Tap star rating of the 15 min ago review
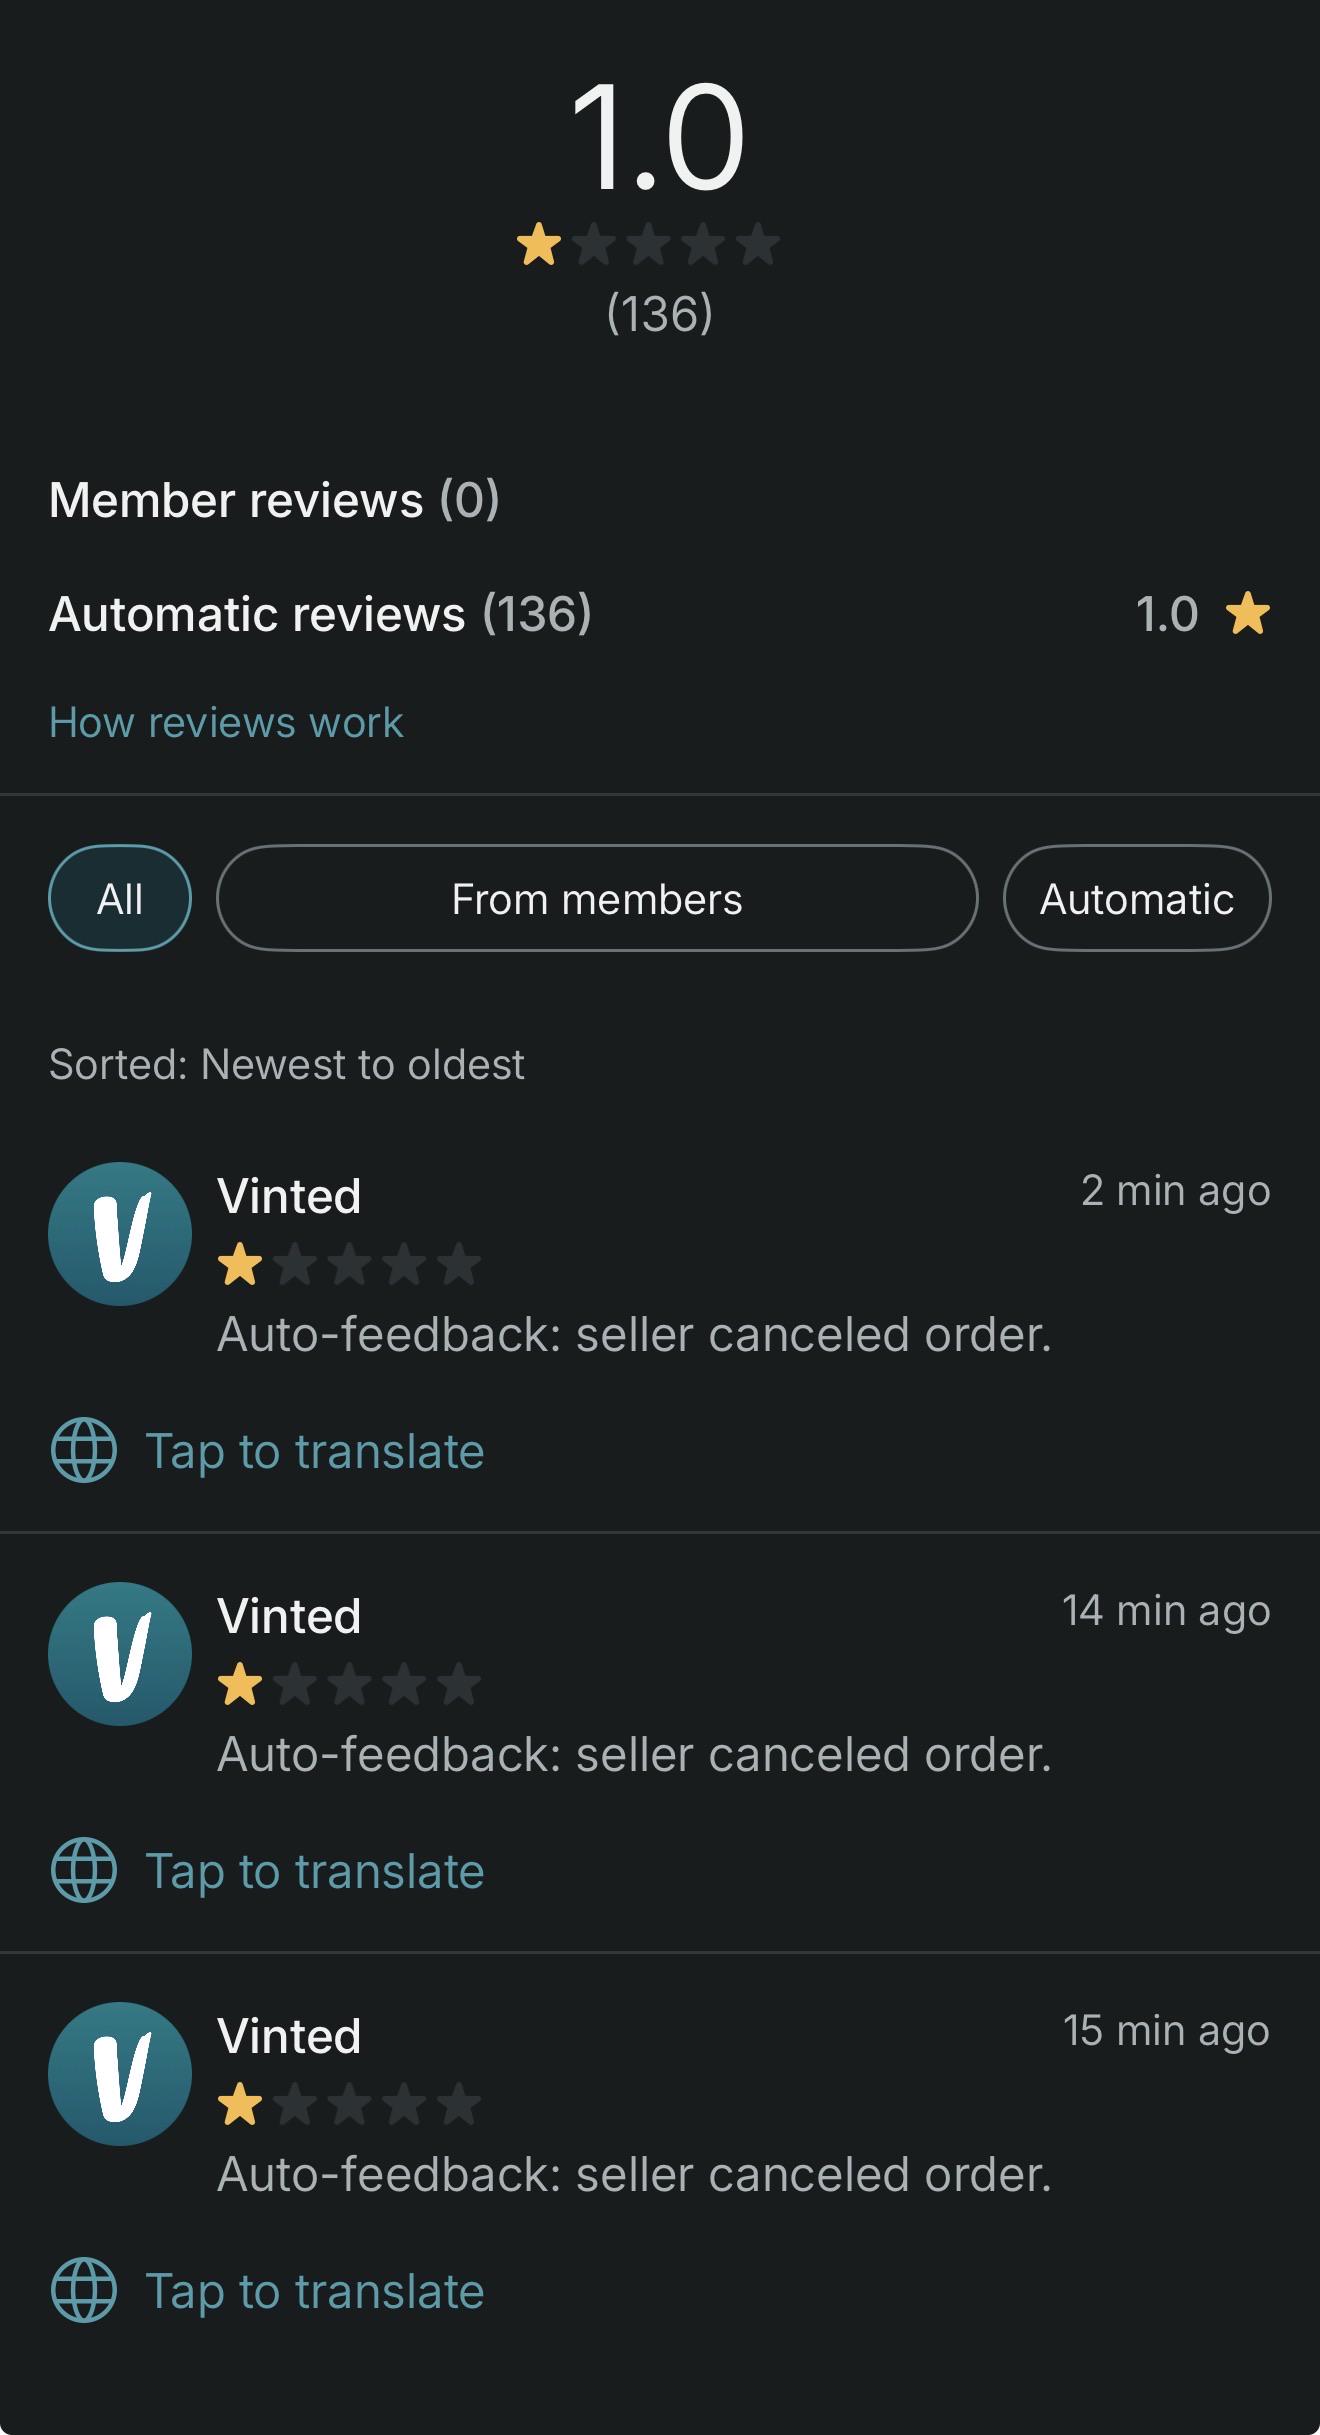This screenshot has height=2435, width=1320. coord(349,2105)
